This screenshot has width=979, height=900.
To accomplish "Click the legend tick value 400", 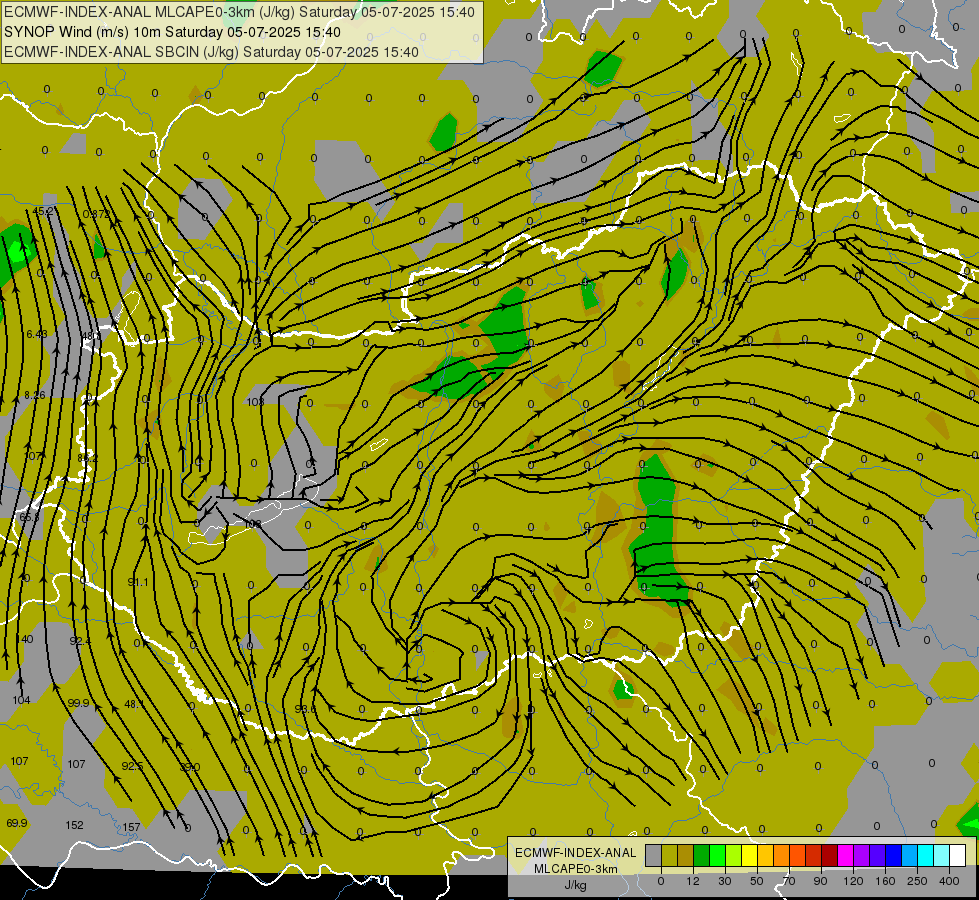I will [949, 881].
